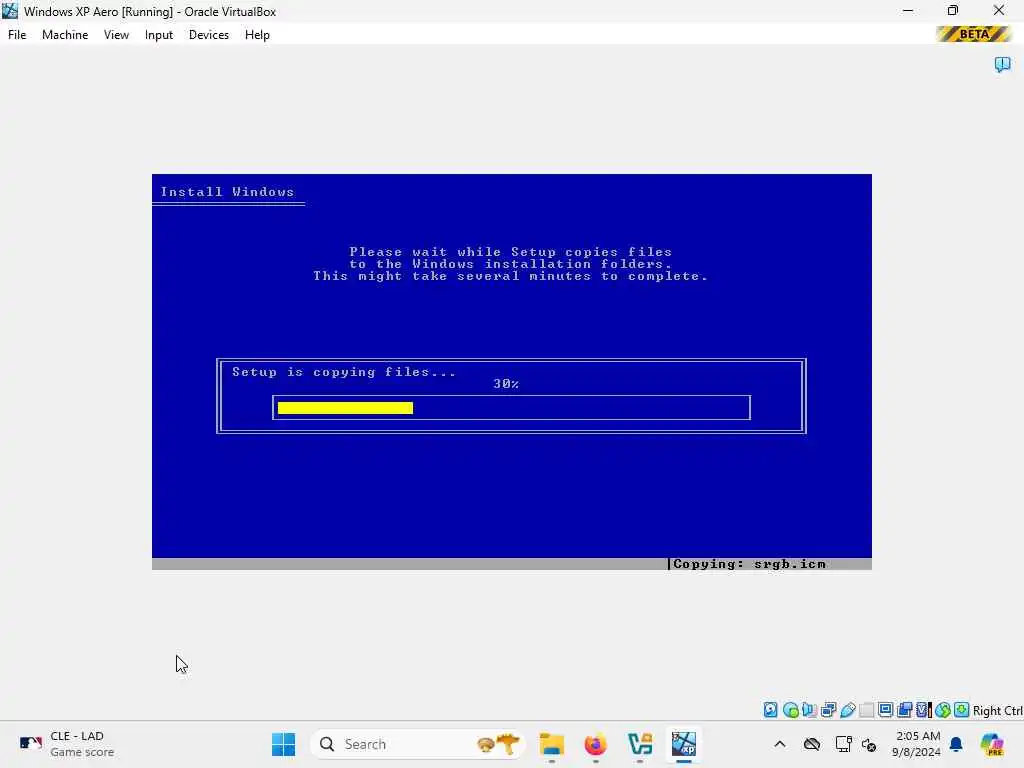Open the VirtualBox Manager taskbar icon
The height and width of the screenshot is (768, 1024).
pos(640,744)
